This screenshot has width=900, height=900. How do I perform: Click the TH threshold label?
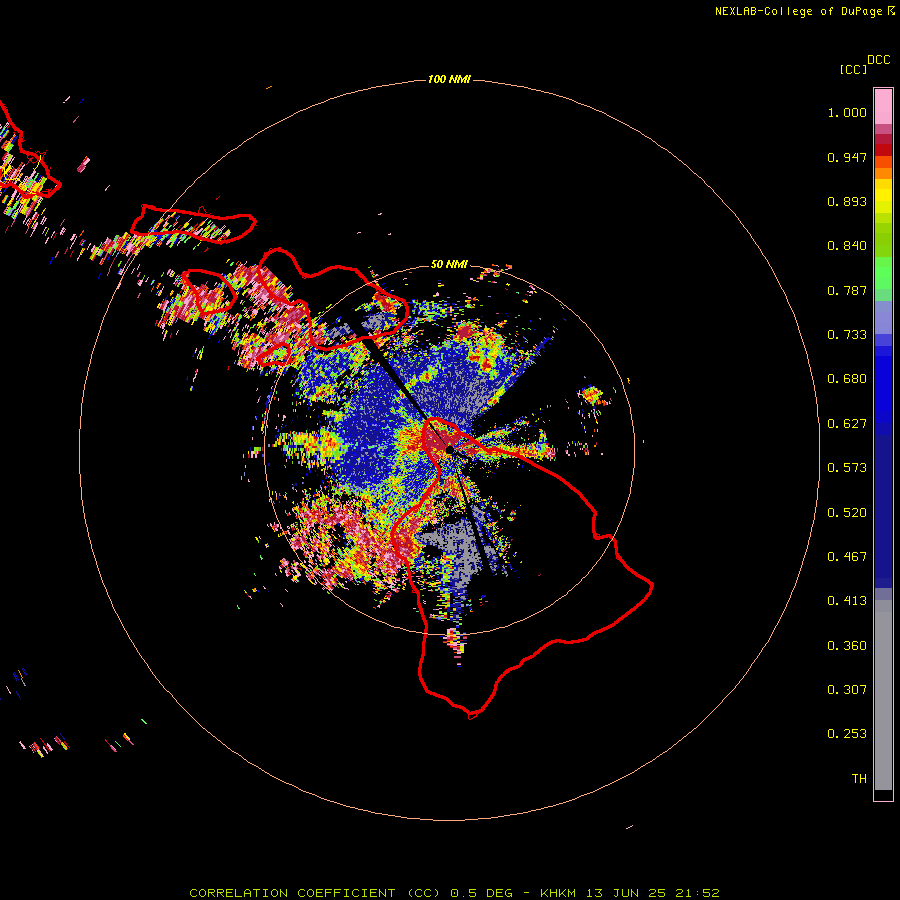pos(859,779)
